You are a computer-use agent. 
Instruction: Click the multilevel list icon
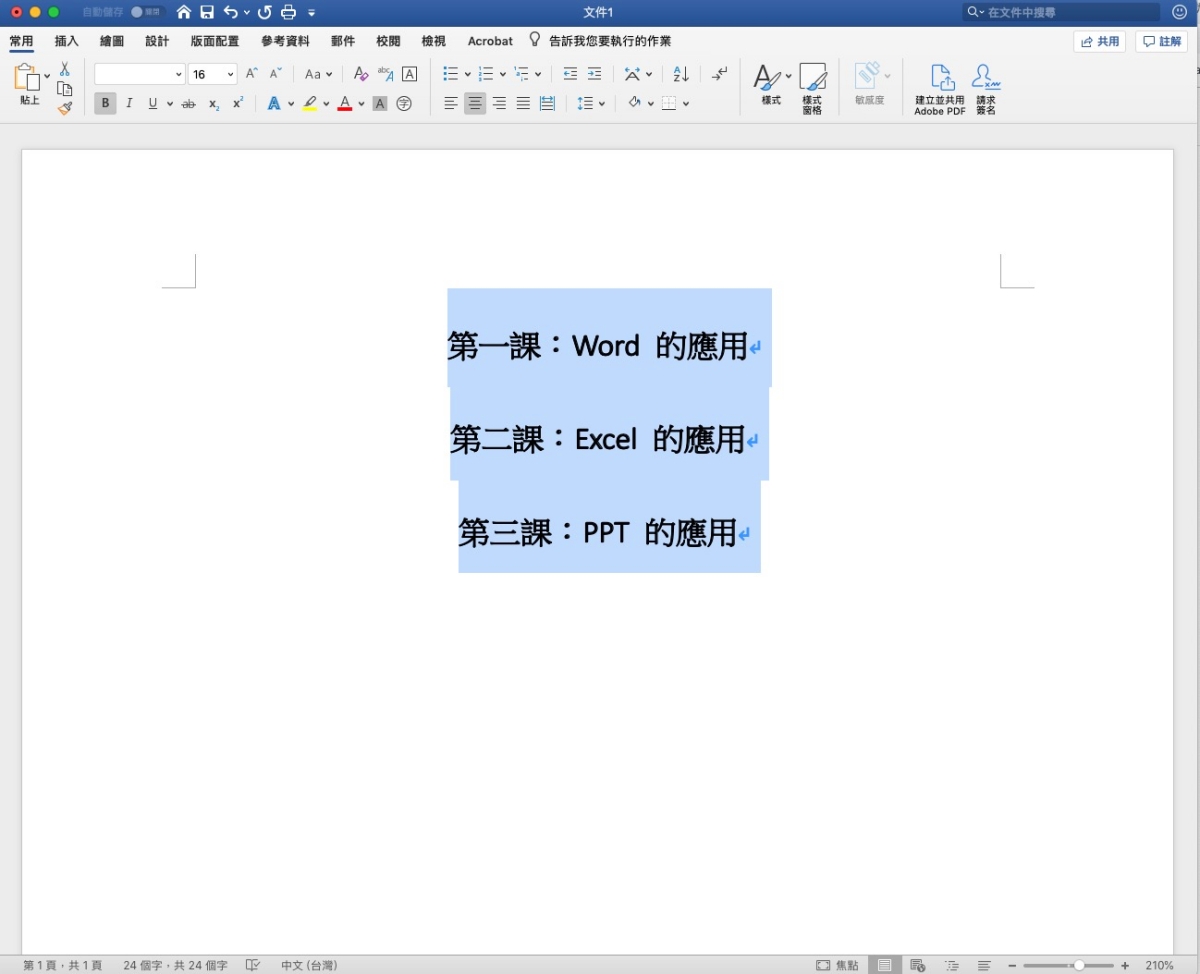pyautogui.click(x=521, y=74)
